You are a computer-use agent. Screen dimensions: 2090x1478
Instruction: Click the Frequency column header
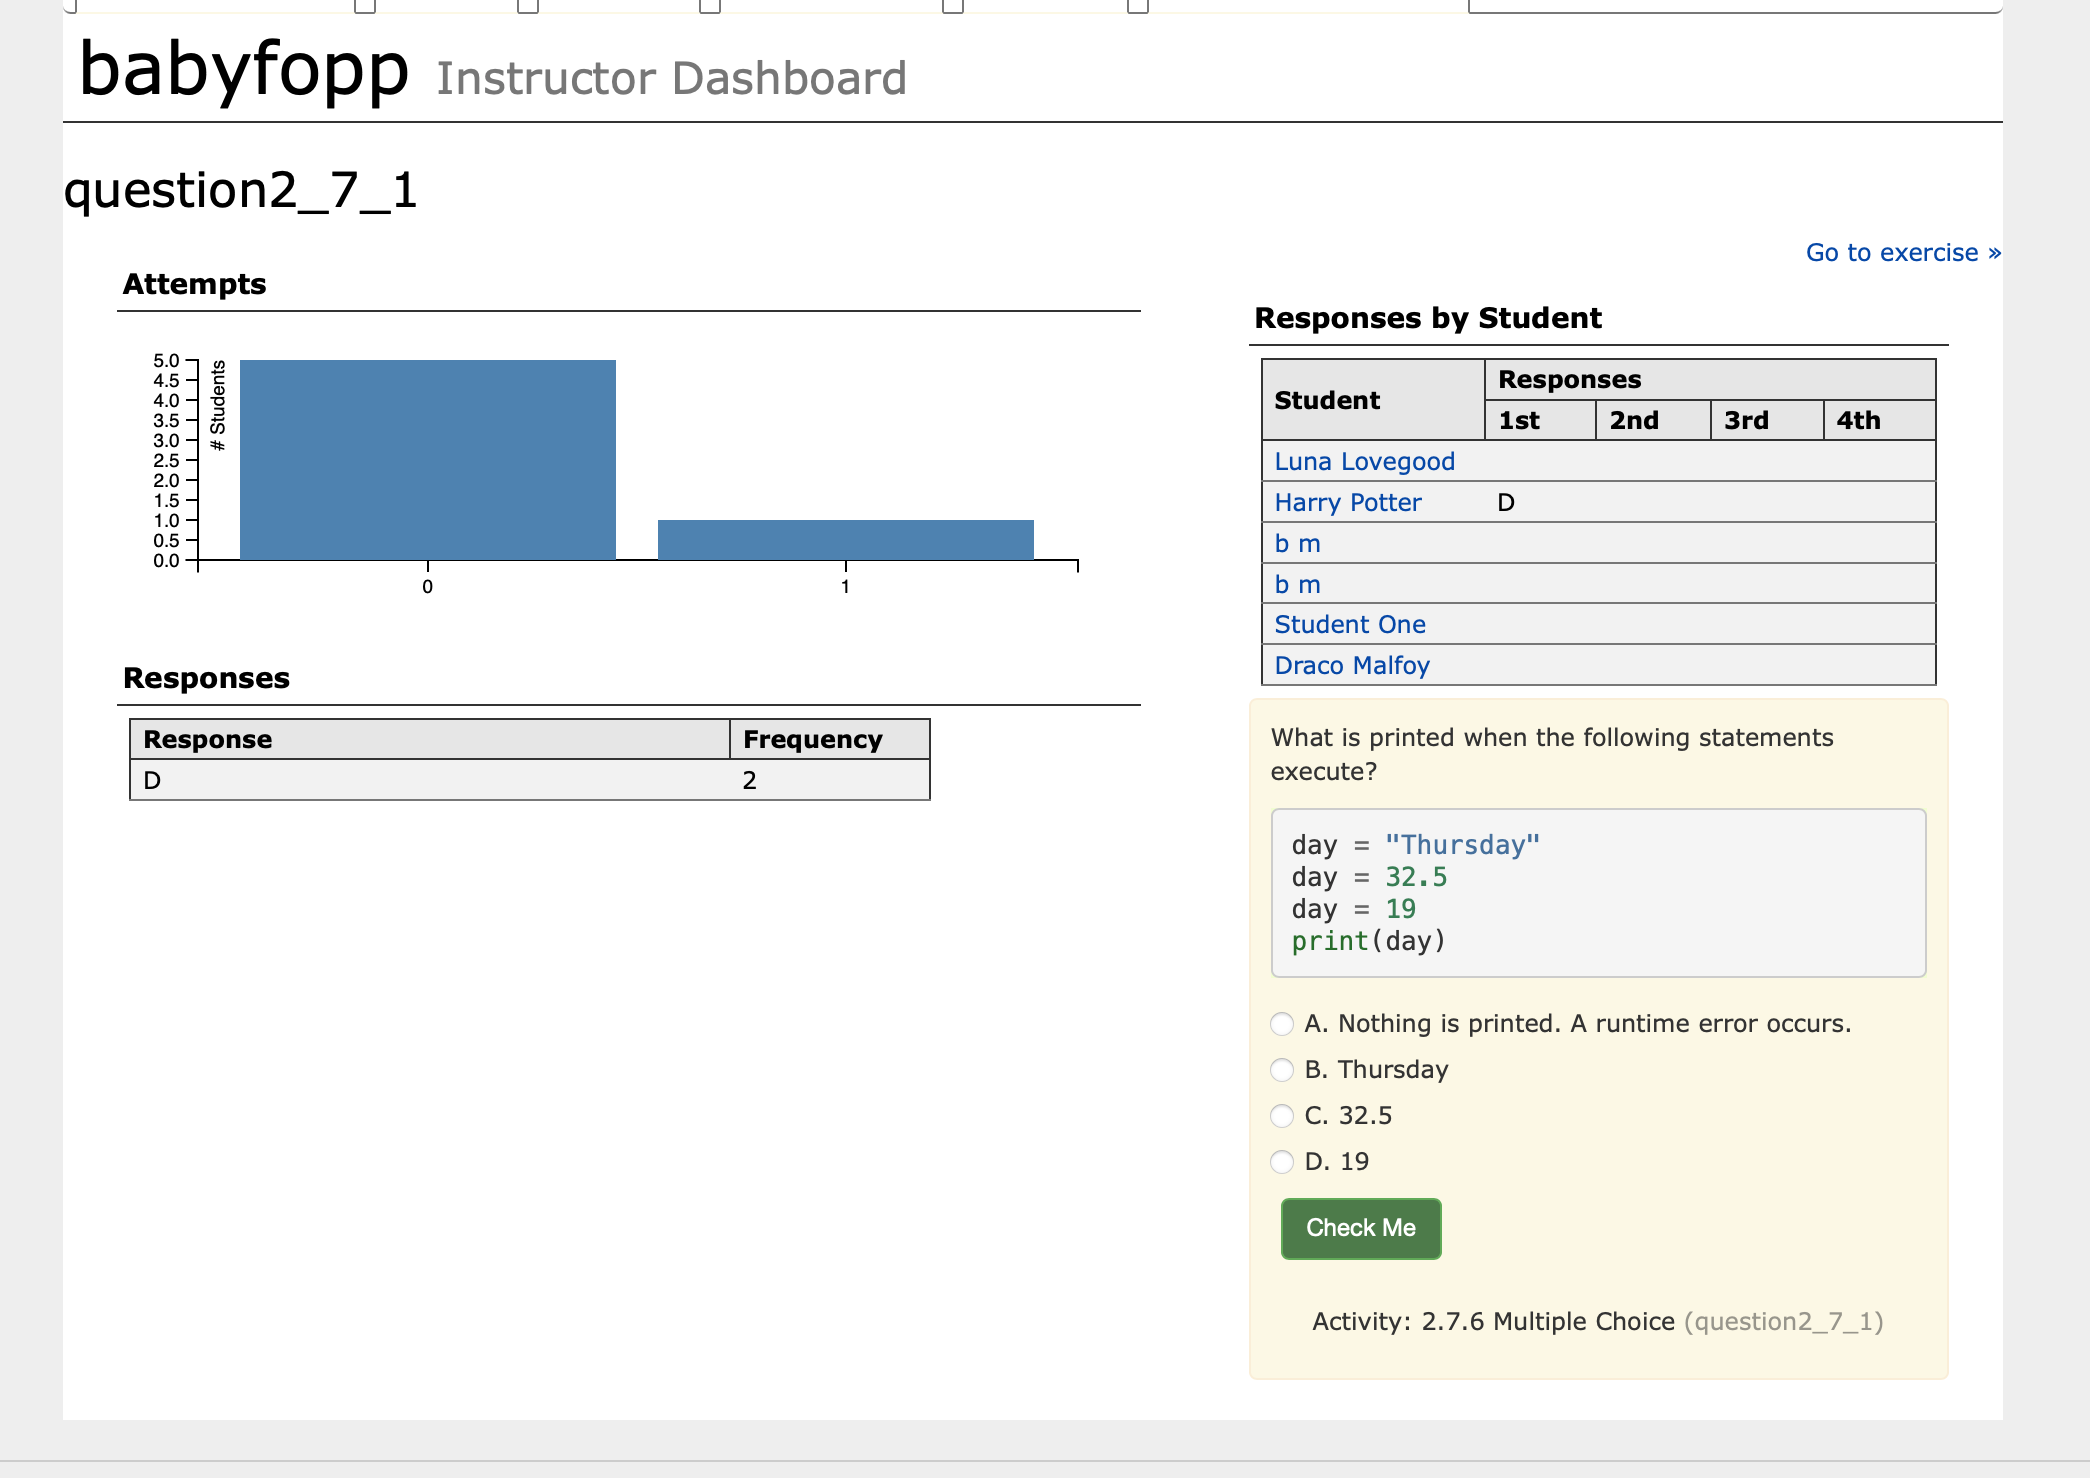pyautogui.click(x=812, y=740)
